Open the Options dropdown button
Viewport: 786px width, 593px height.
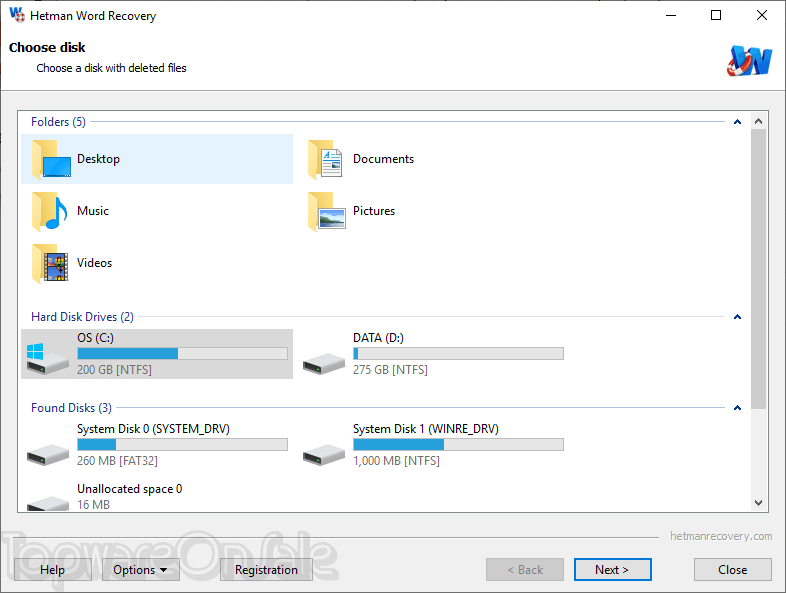tap(141, 569)
